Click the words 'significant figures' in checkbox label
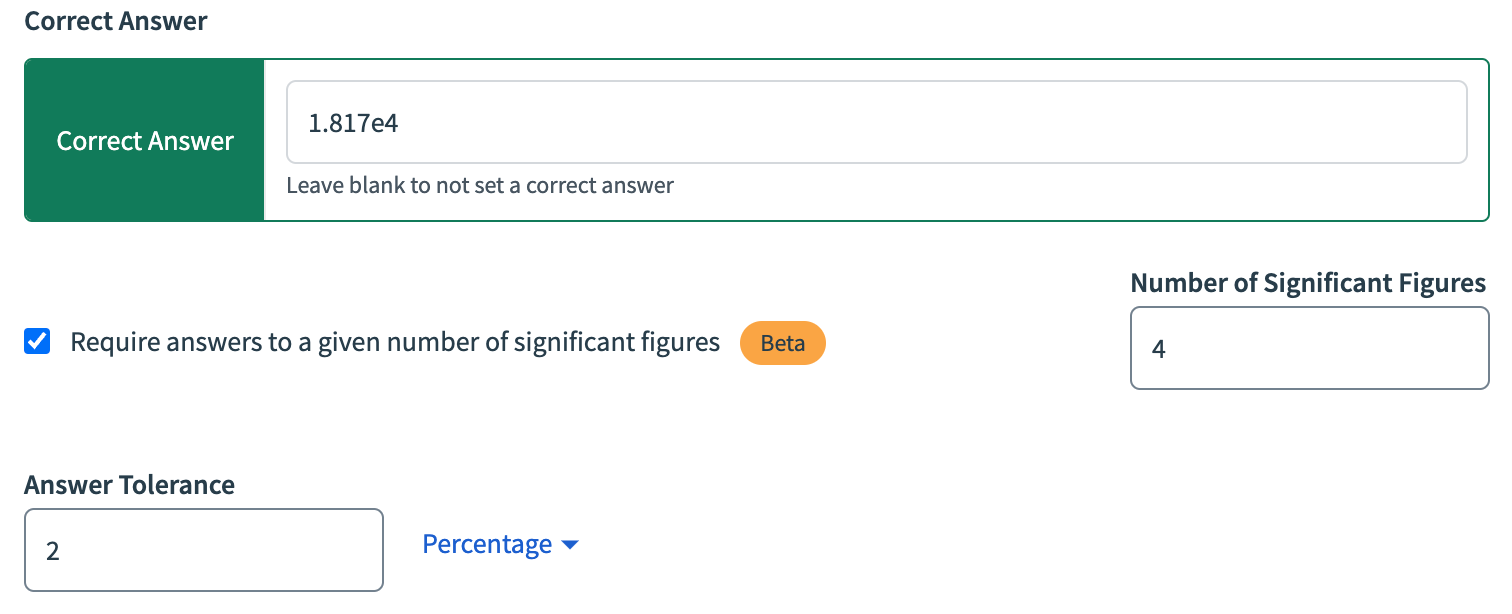The image size is (1512, 614). [x=617, y=343]
